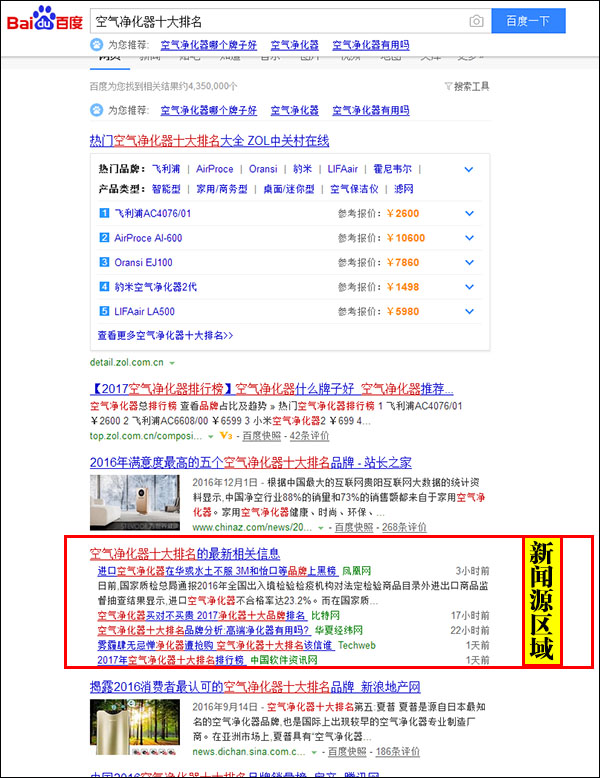Click forest air purifier thumbnail image
The image size is (600, 778).
coord(134,727)
